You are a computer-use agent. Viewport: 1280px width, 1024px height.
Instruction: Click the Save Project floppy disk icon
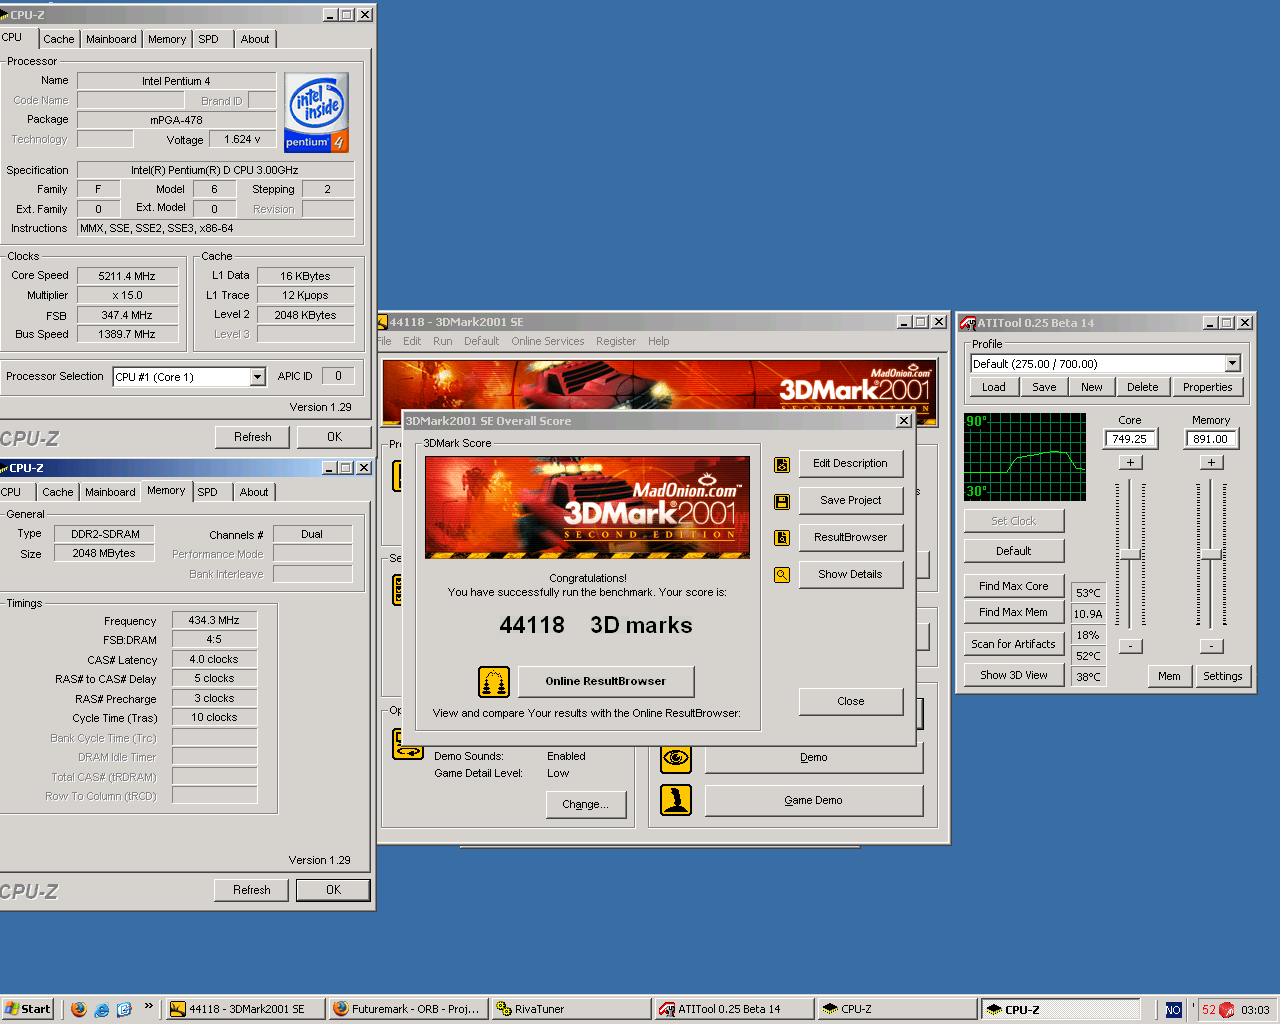click(782, 501)
